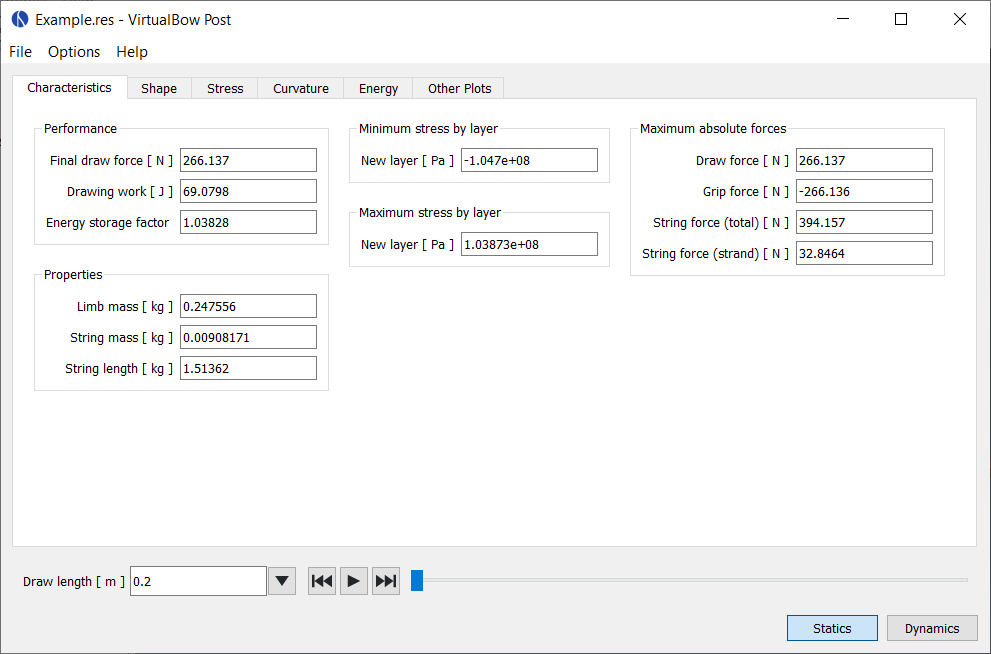Show the Dynamics results
Image resolution: width=991 pixels, height=654 pixels.
(x=932, y=628)
